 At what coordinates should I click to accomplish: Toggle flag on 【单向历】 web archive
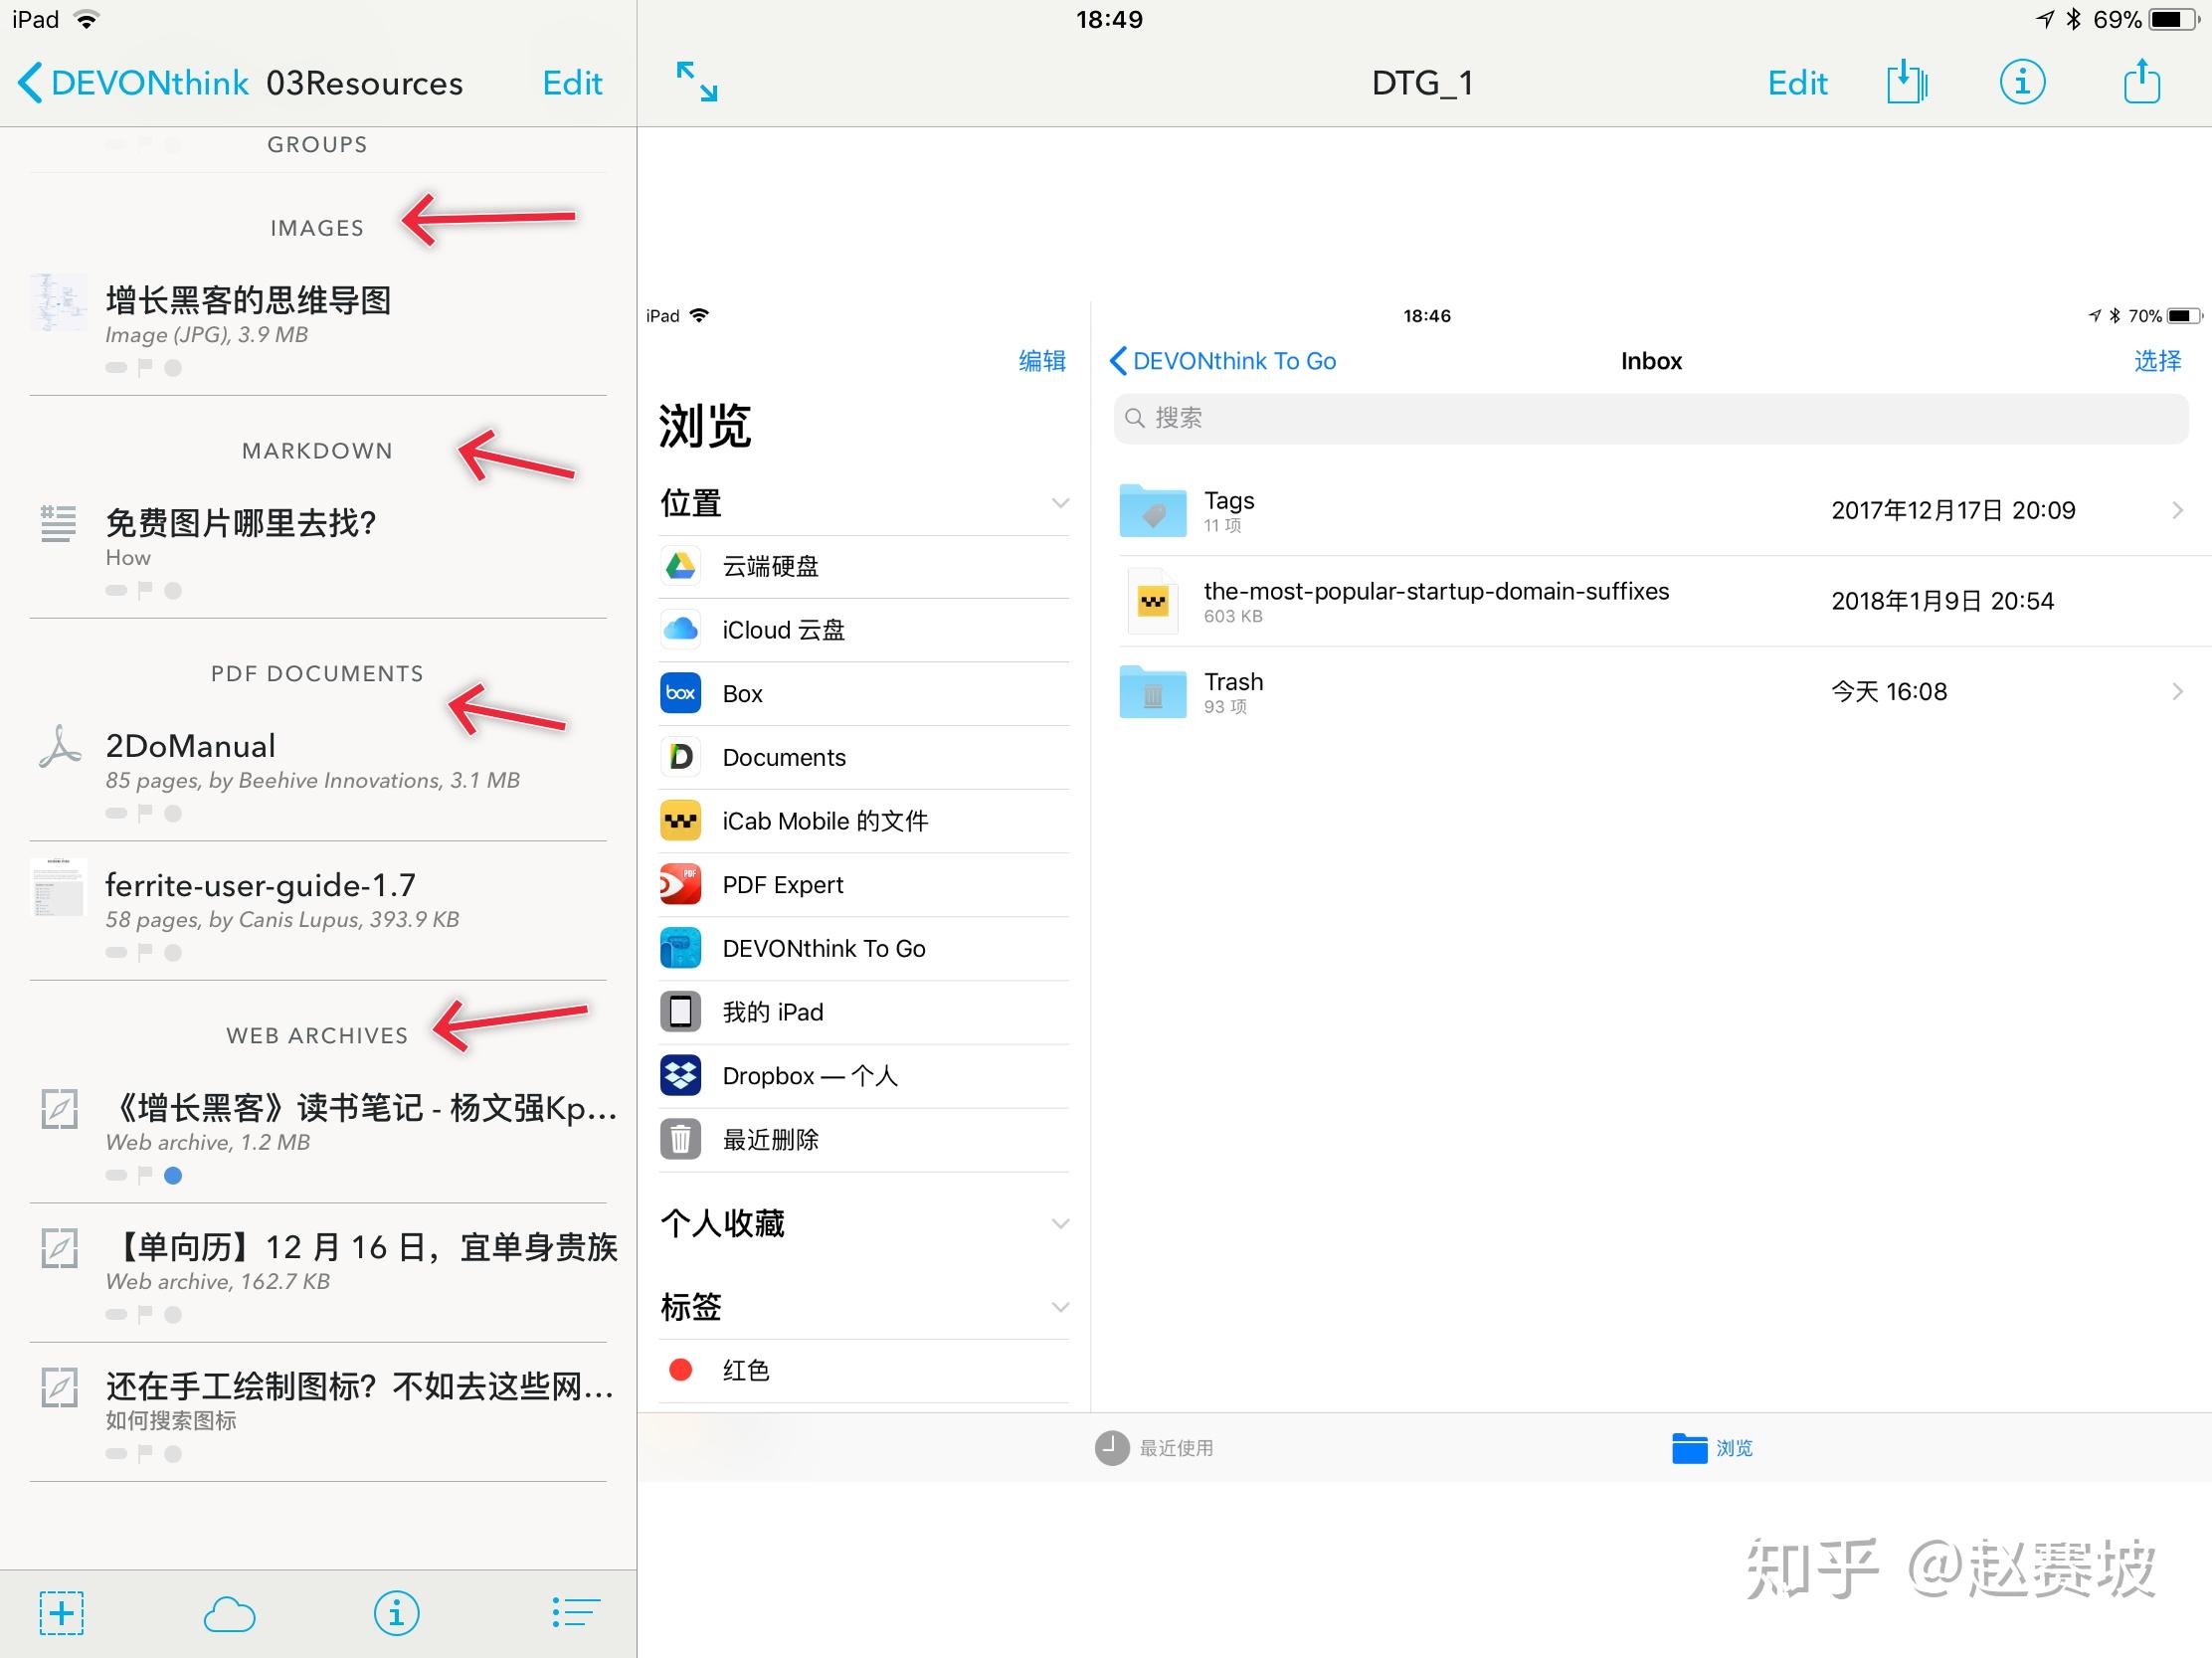(x=145, y=1314)
